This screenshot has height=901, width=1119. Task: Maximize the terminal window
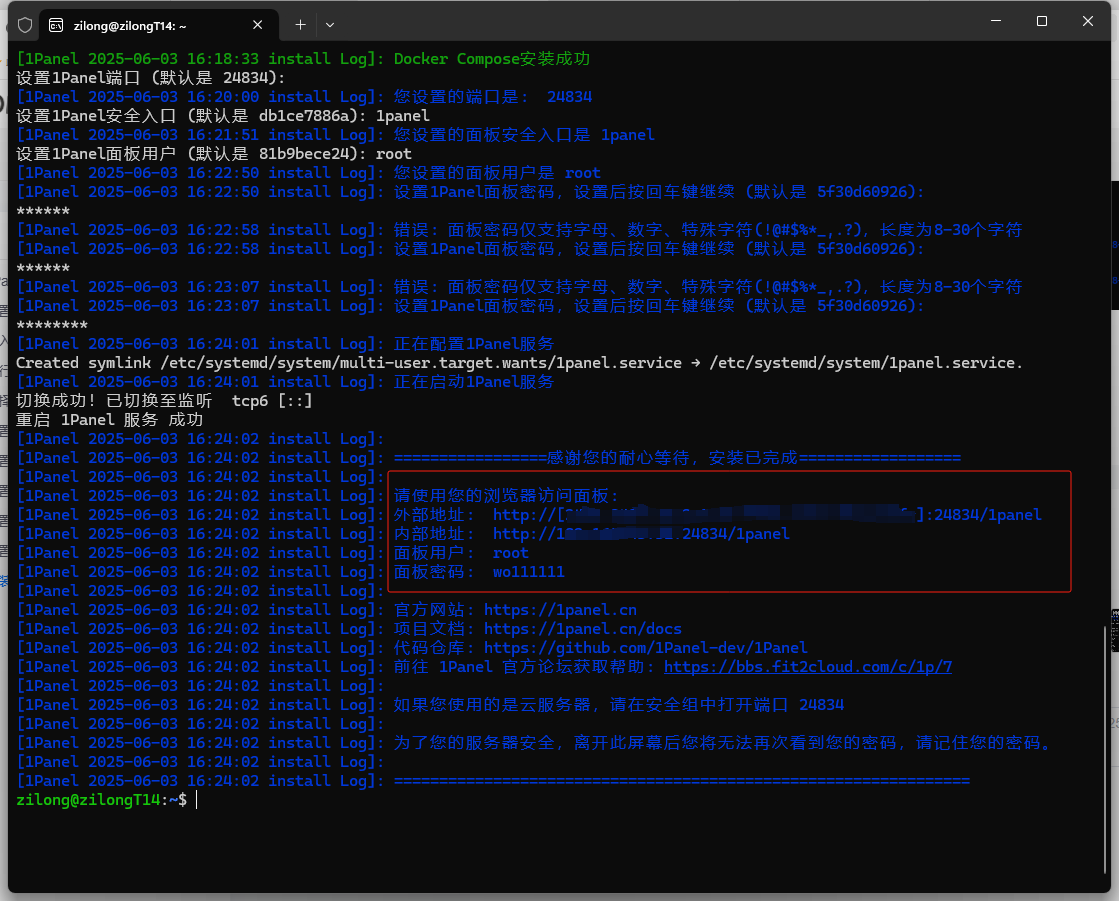[x=1041, y=21]
